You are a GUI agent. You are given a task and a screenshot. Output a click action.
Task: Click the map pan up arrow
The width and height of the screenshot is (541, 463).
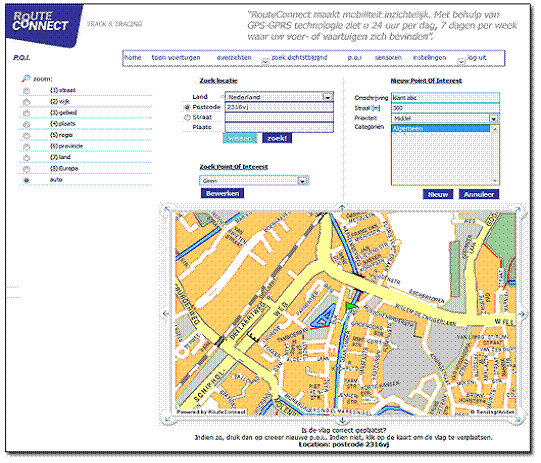342,207
